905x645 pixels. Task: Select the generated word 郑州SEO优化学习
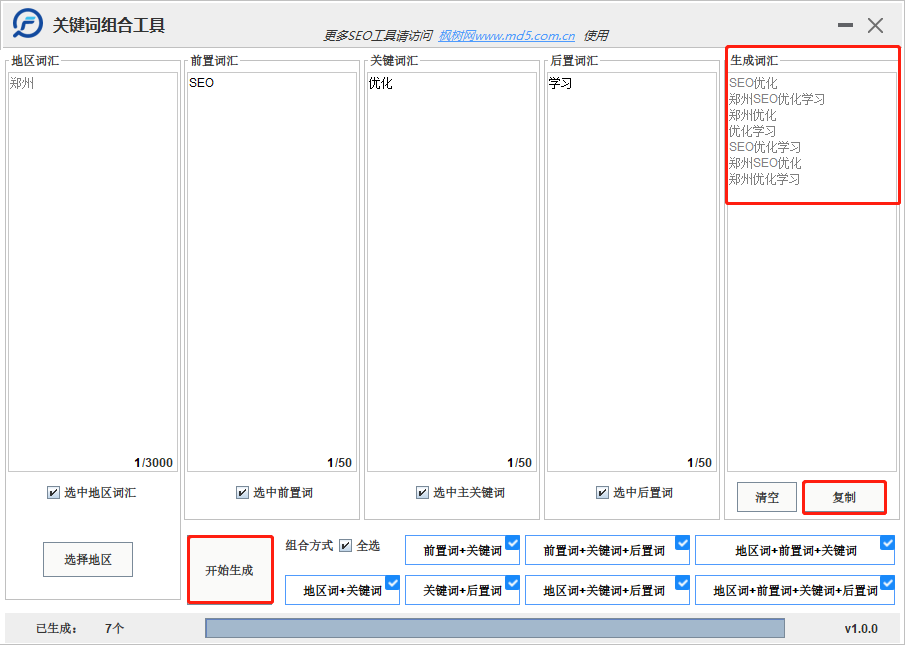[x=777, y=99]
